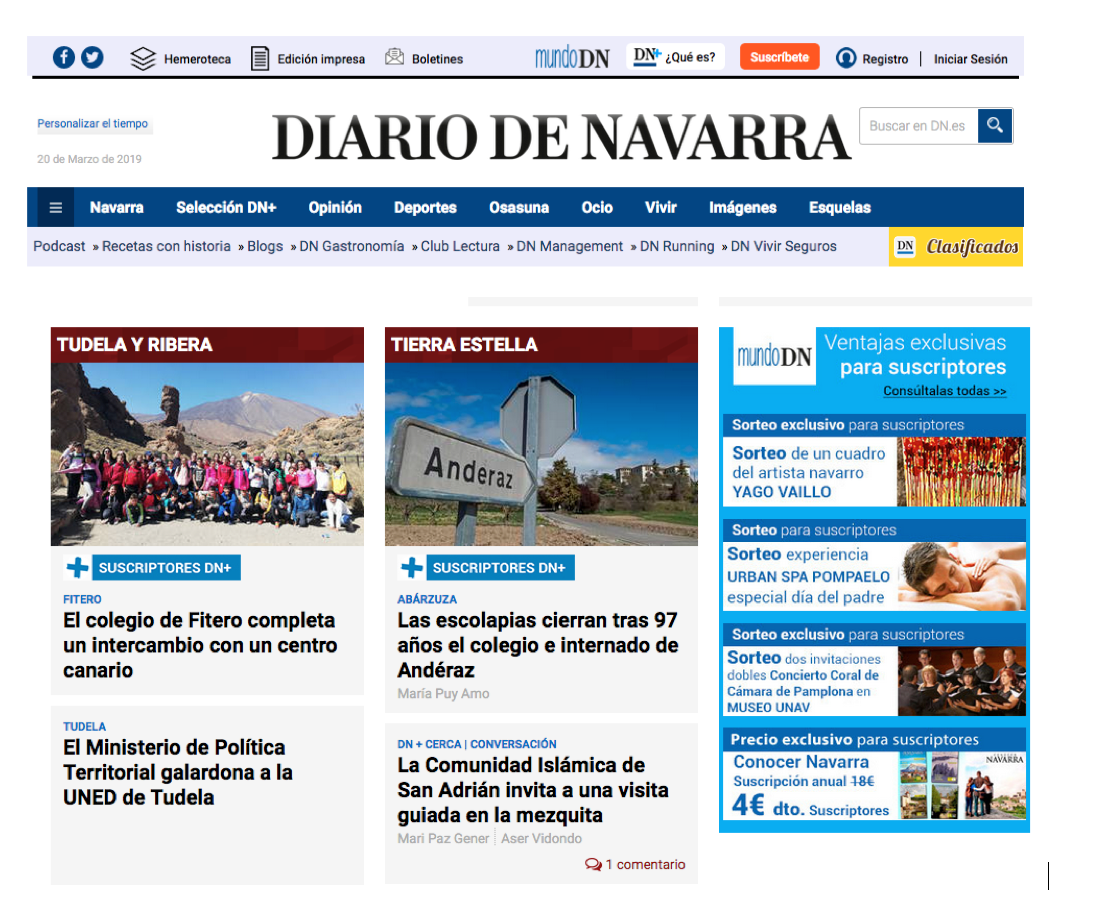Click the mundoDN logo in top bar
The height and width of the screenshot is (922, 1095).
[572, 57]
